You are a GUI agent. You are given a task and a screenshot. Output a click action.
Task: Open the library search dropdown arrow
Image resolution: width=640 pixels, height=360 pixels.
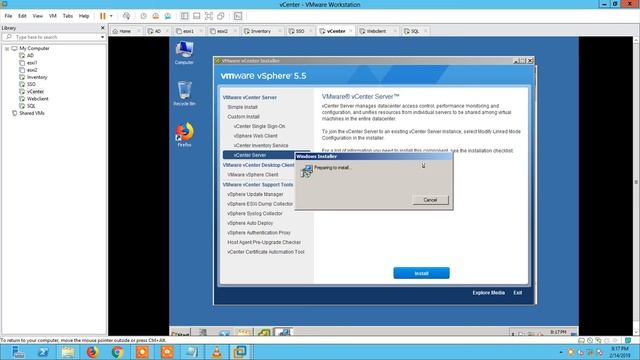(x=102, y=37)
